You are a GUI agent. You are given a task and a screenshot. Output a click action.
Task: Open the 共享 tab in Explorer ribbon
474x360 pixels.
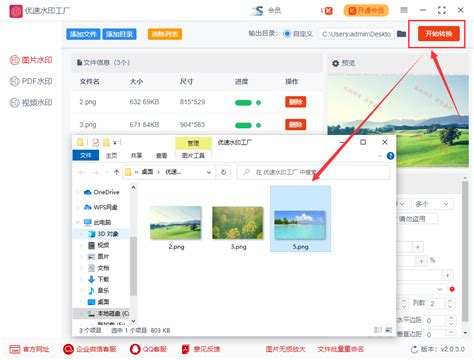pos(136,156)
